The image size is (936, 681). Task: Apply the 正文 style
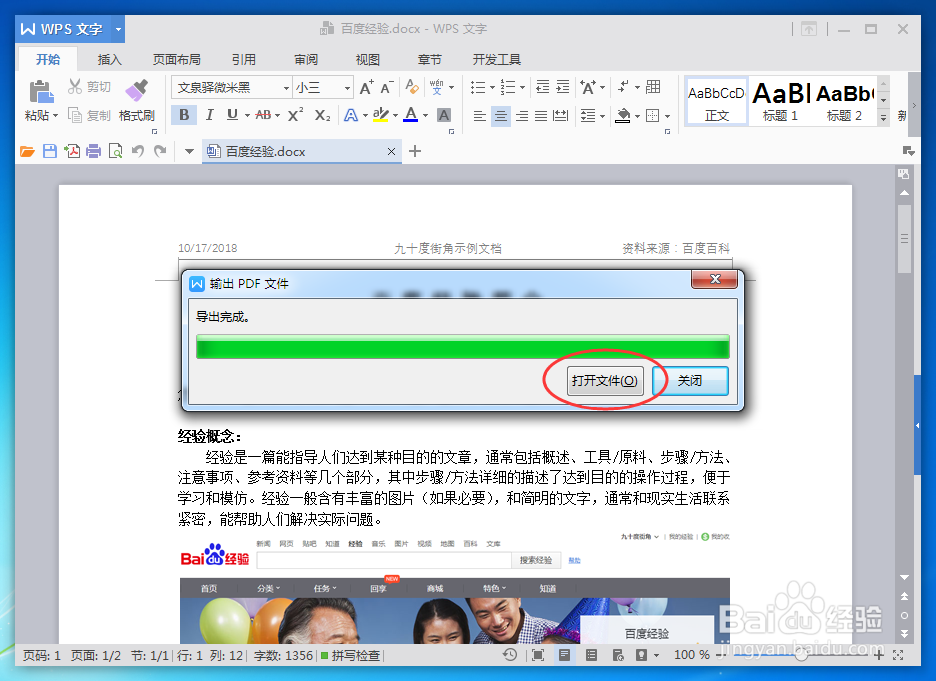pos(716,101)
